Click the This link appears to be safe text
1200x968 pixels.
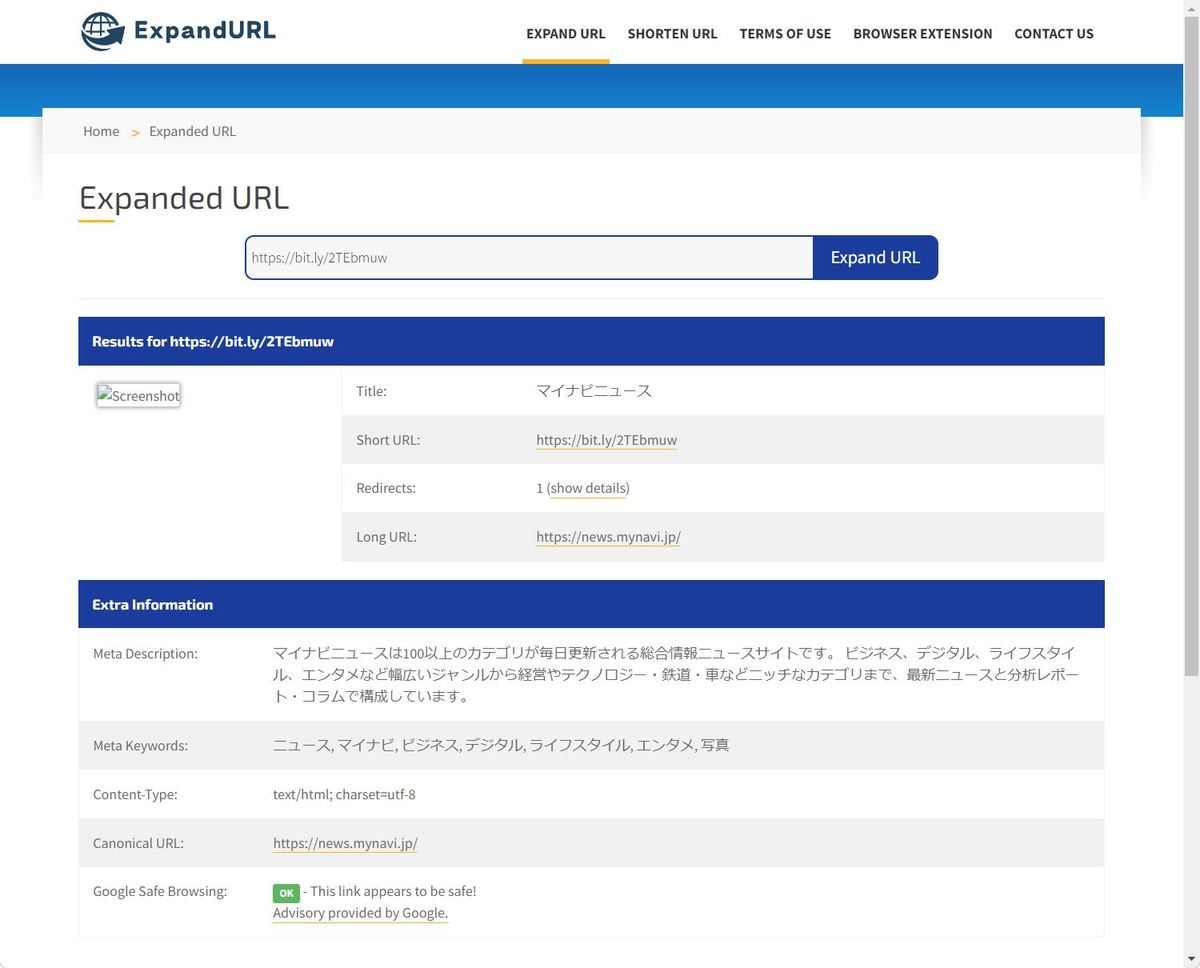394,891
